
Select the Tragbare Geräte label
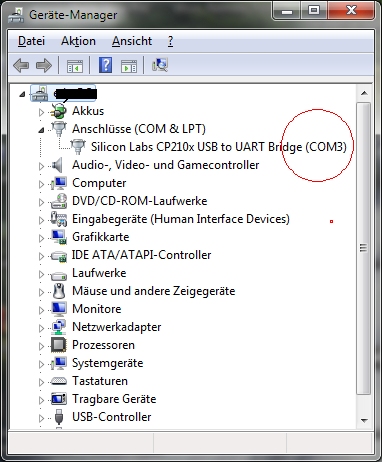[x=114, y=399]
